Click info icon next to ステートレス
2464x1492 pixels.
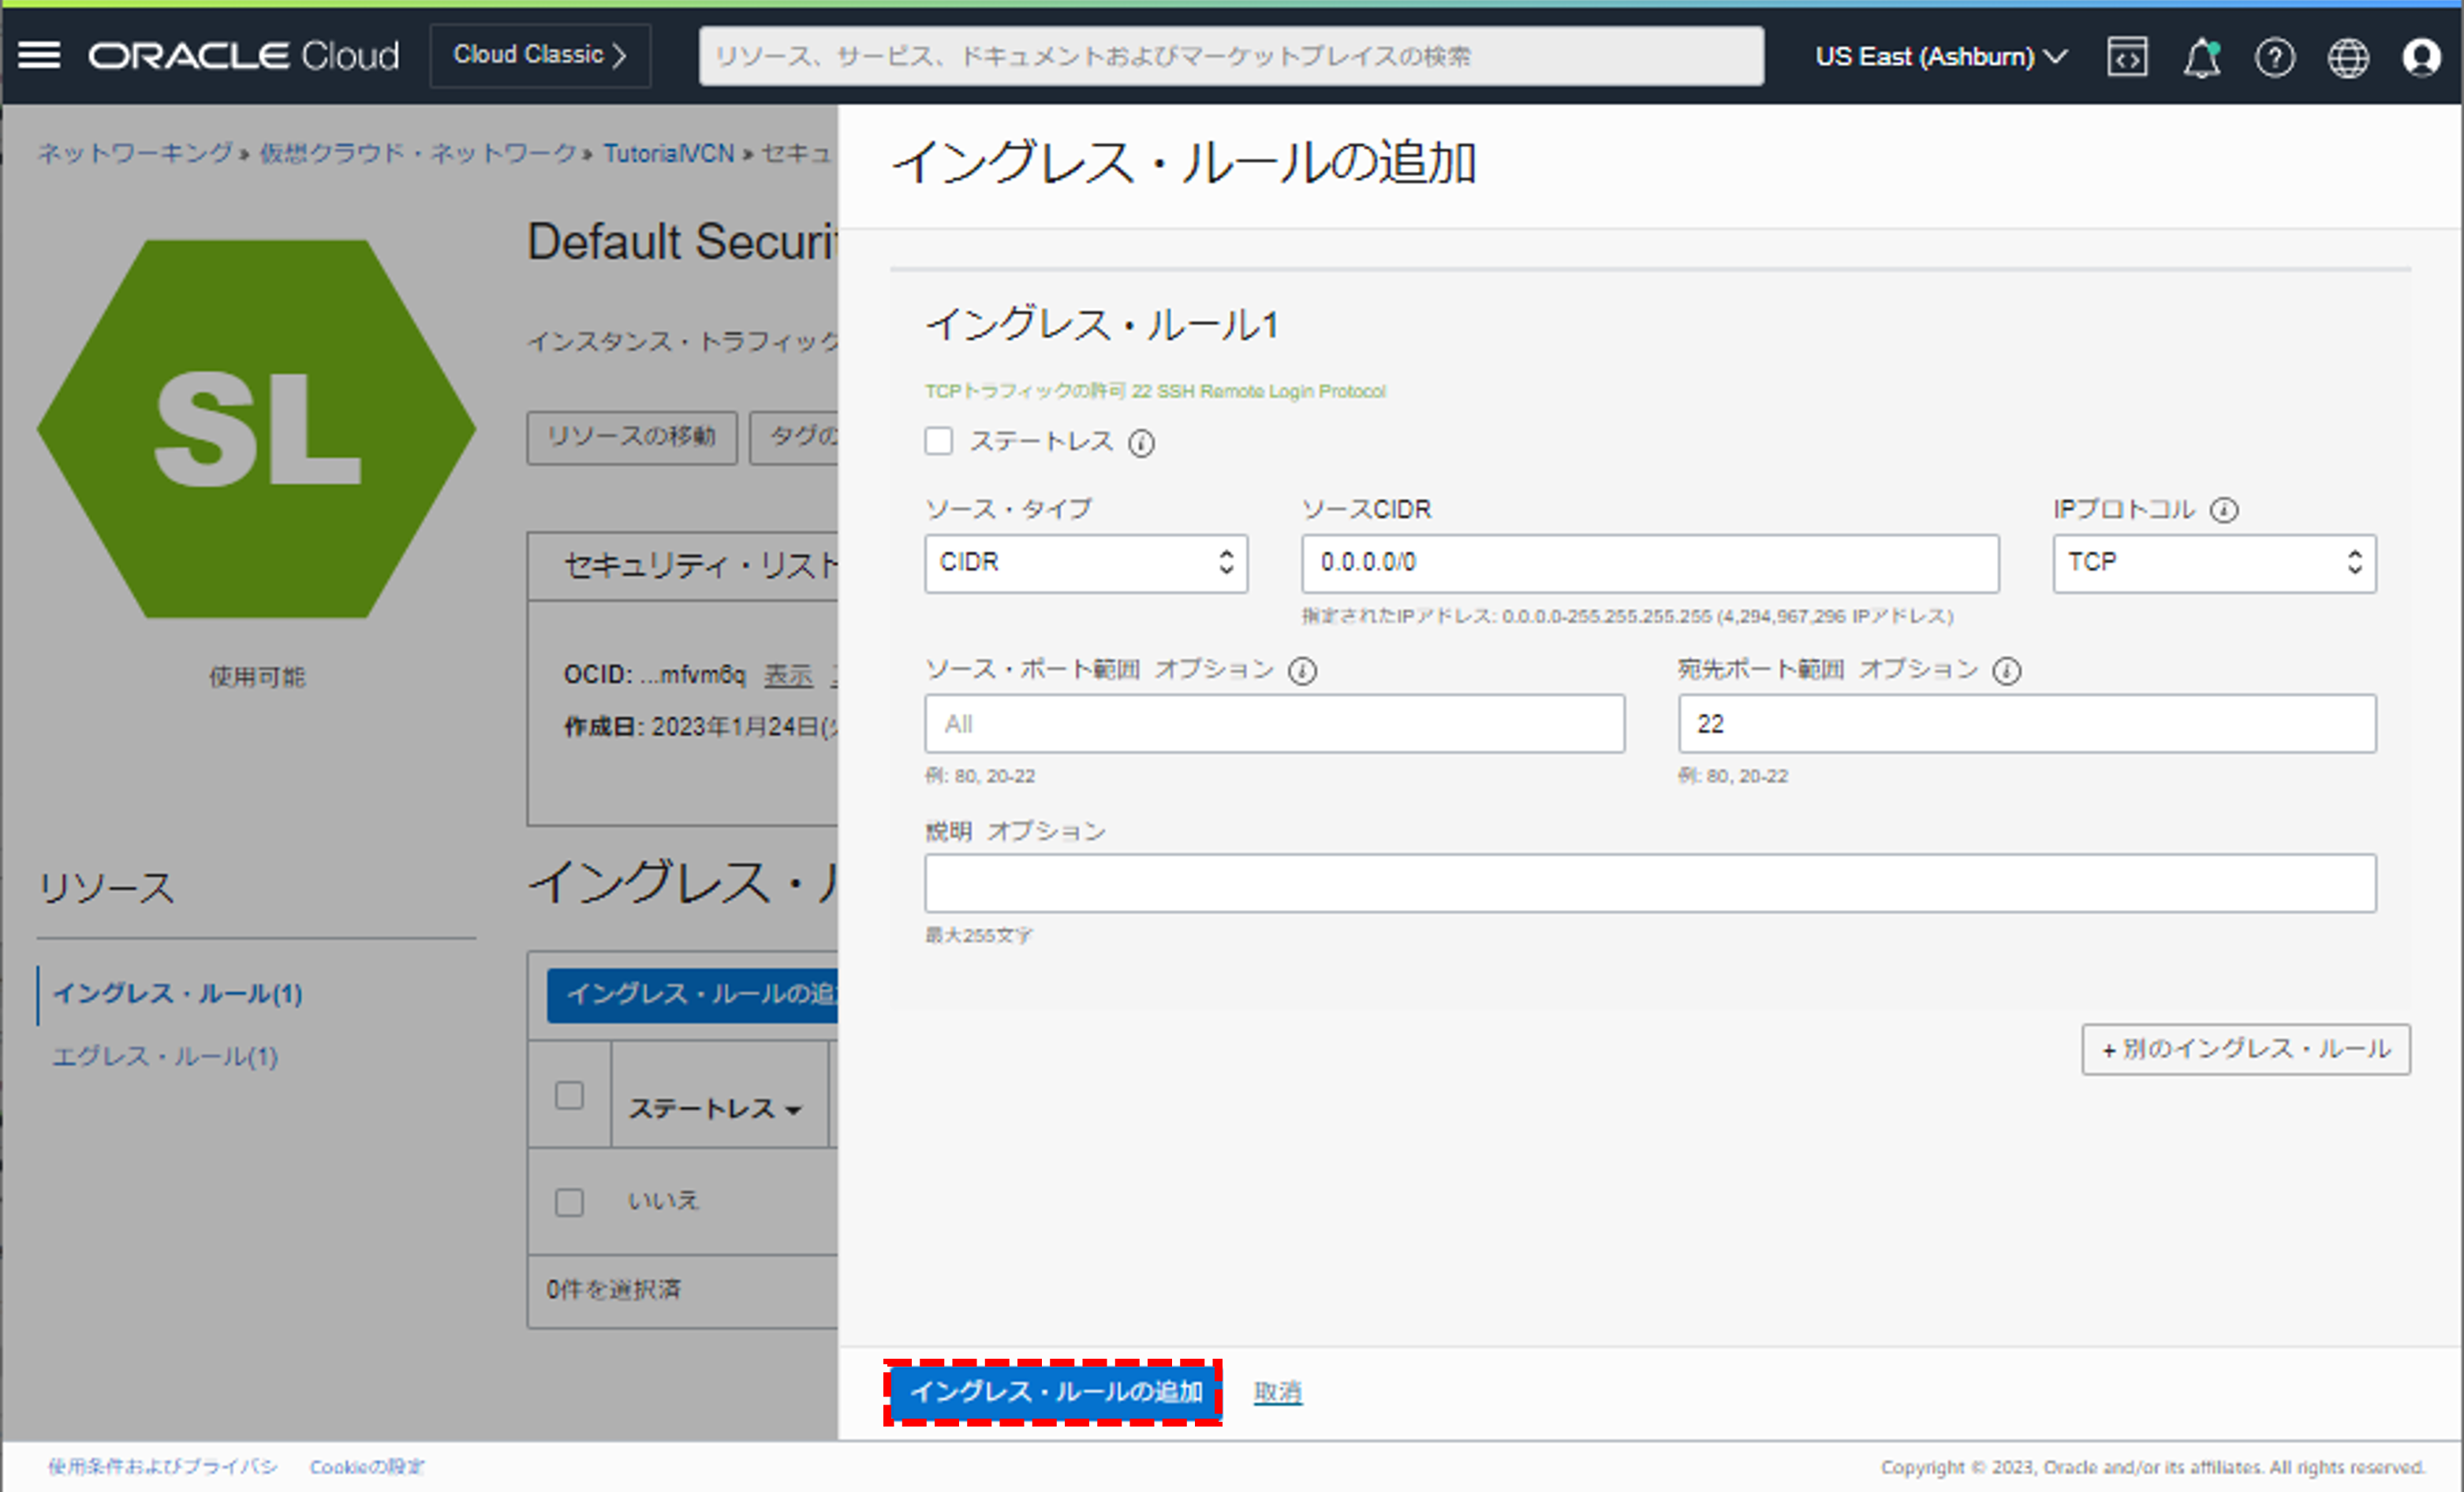[x=1141, y=443]
